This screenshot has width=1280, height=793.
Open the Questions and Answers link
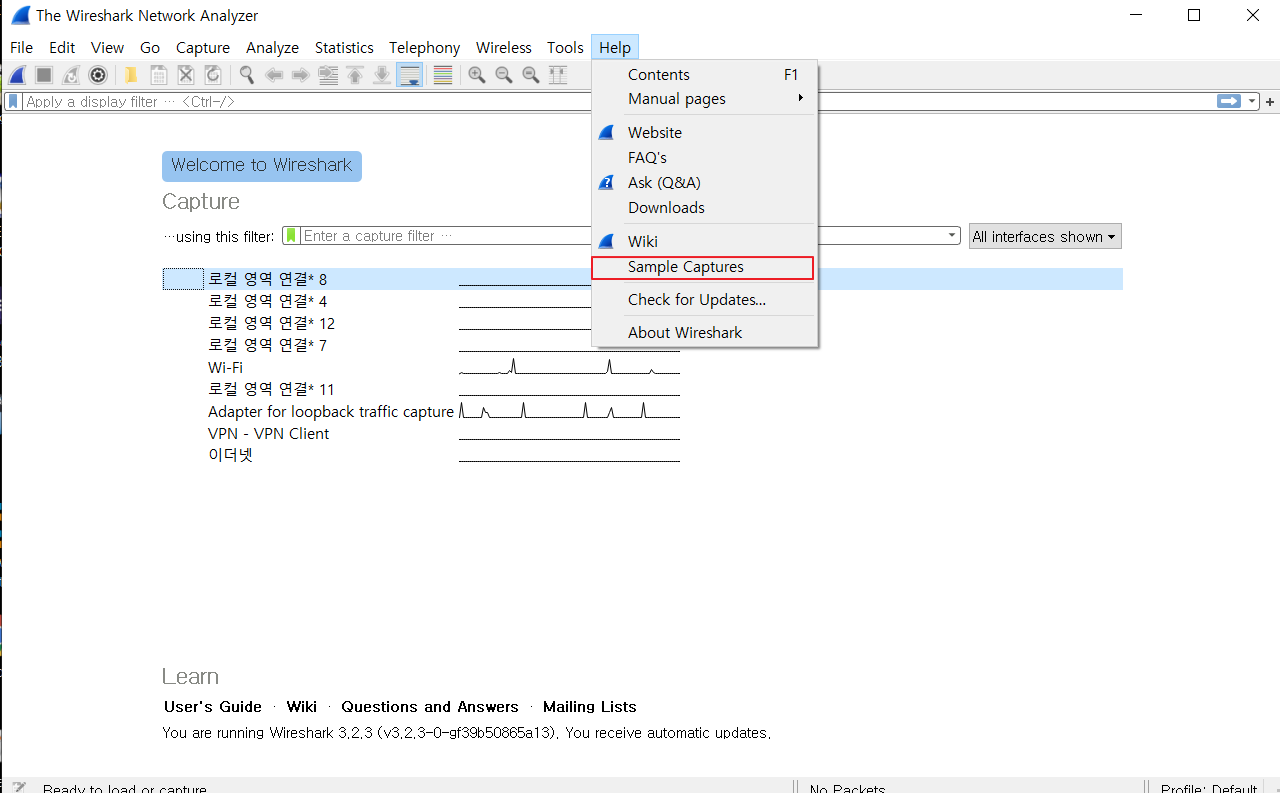point(430,706)
